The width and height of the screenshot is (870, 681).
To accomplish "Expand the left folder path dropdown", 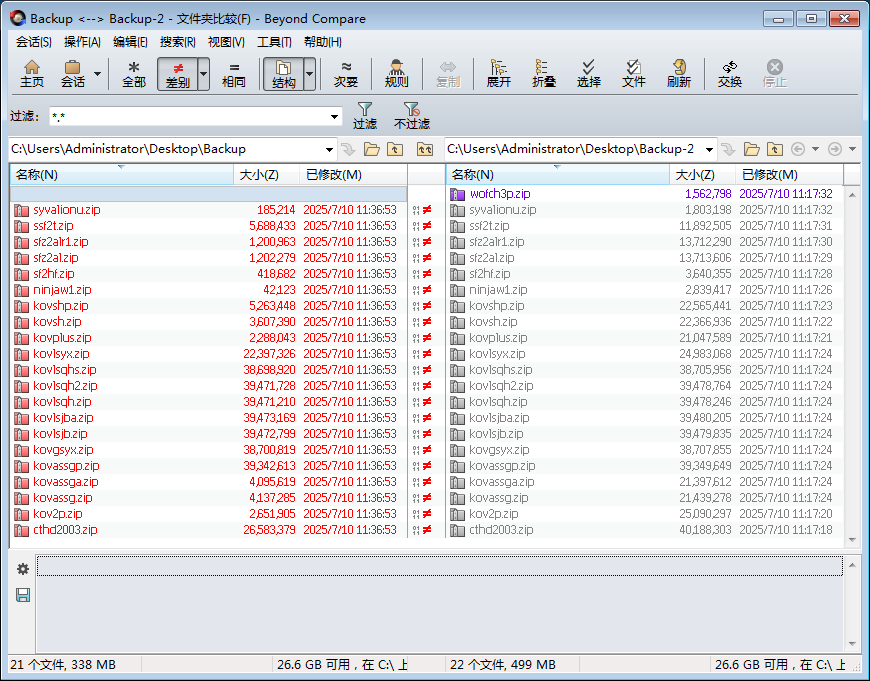I will [x=329, y=149].
